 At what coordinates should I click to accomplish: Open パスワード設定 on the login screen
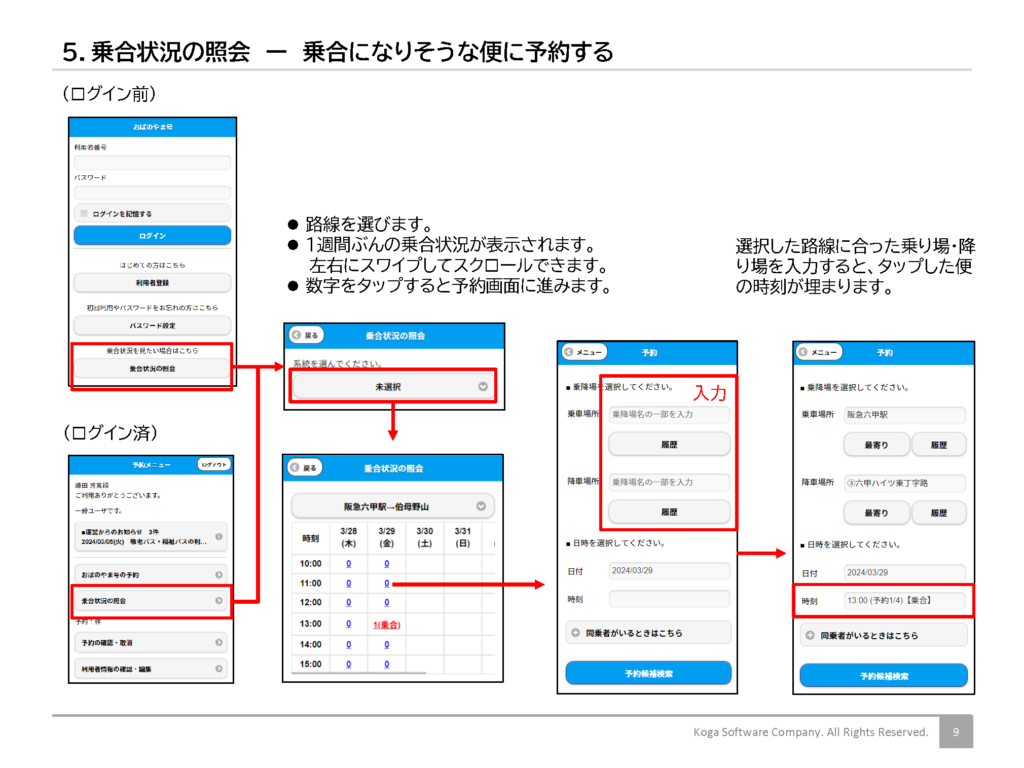(152, 326)
